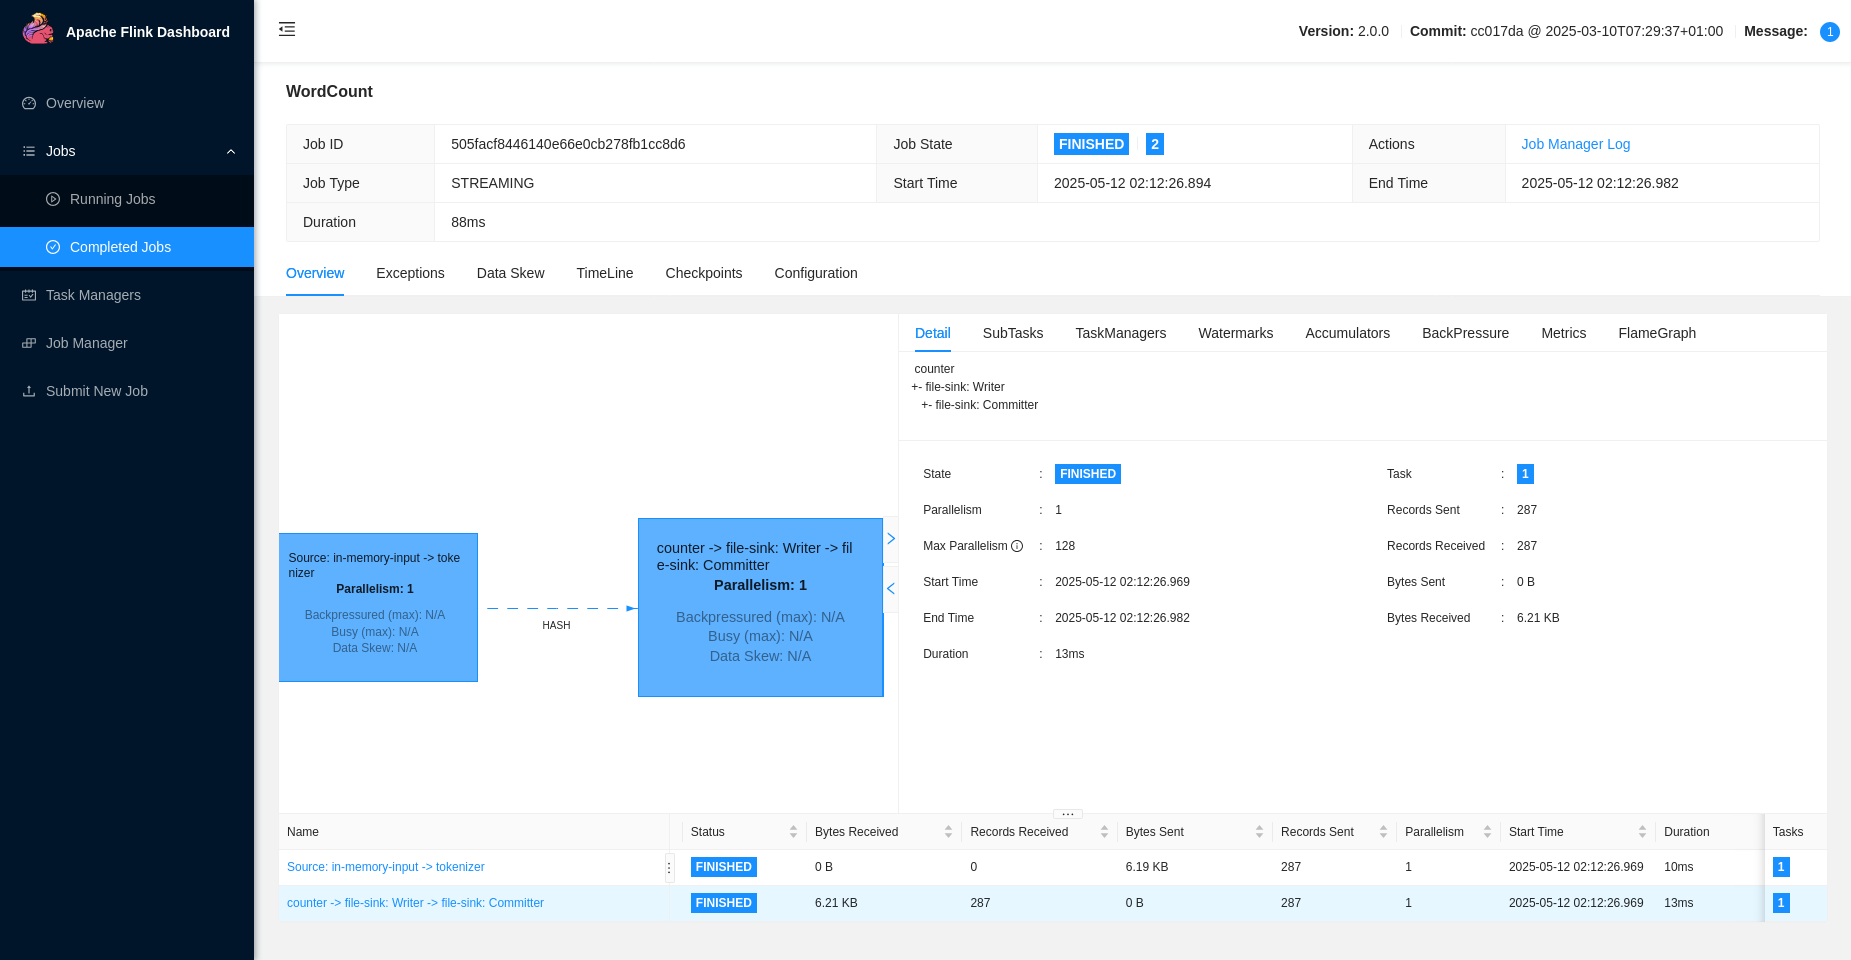The height and width of the screenshot is (960, 1851).
Task: Click the Max Parallelism info icon
Action: 1017,546
